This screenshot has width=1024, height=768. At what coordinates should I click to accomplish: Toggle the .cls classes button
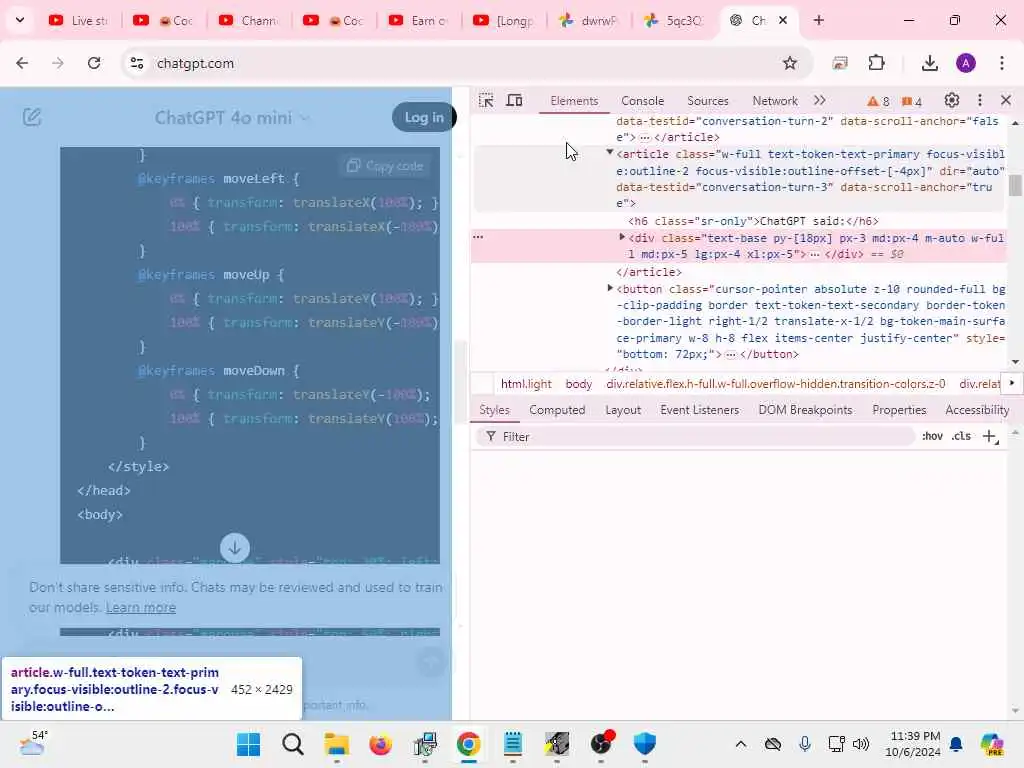[x=961, y=436]
